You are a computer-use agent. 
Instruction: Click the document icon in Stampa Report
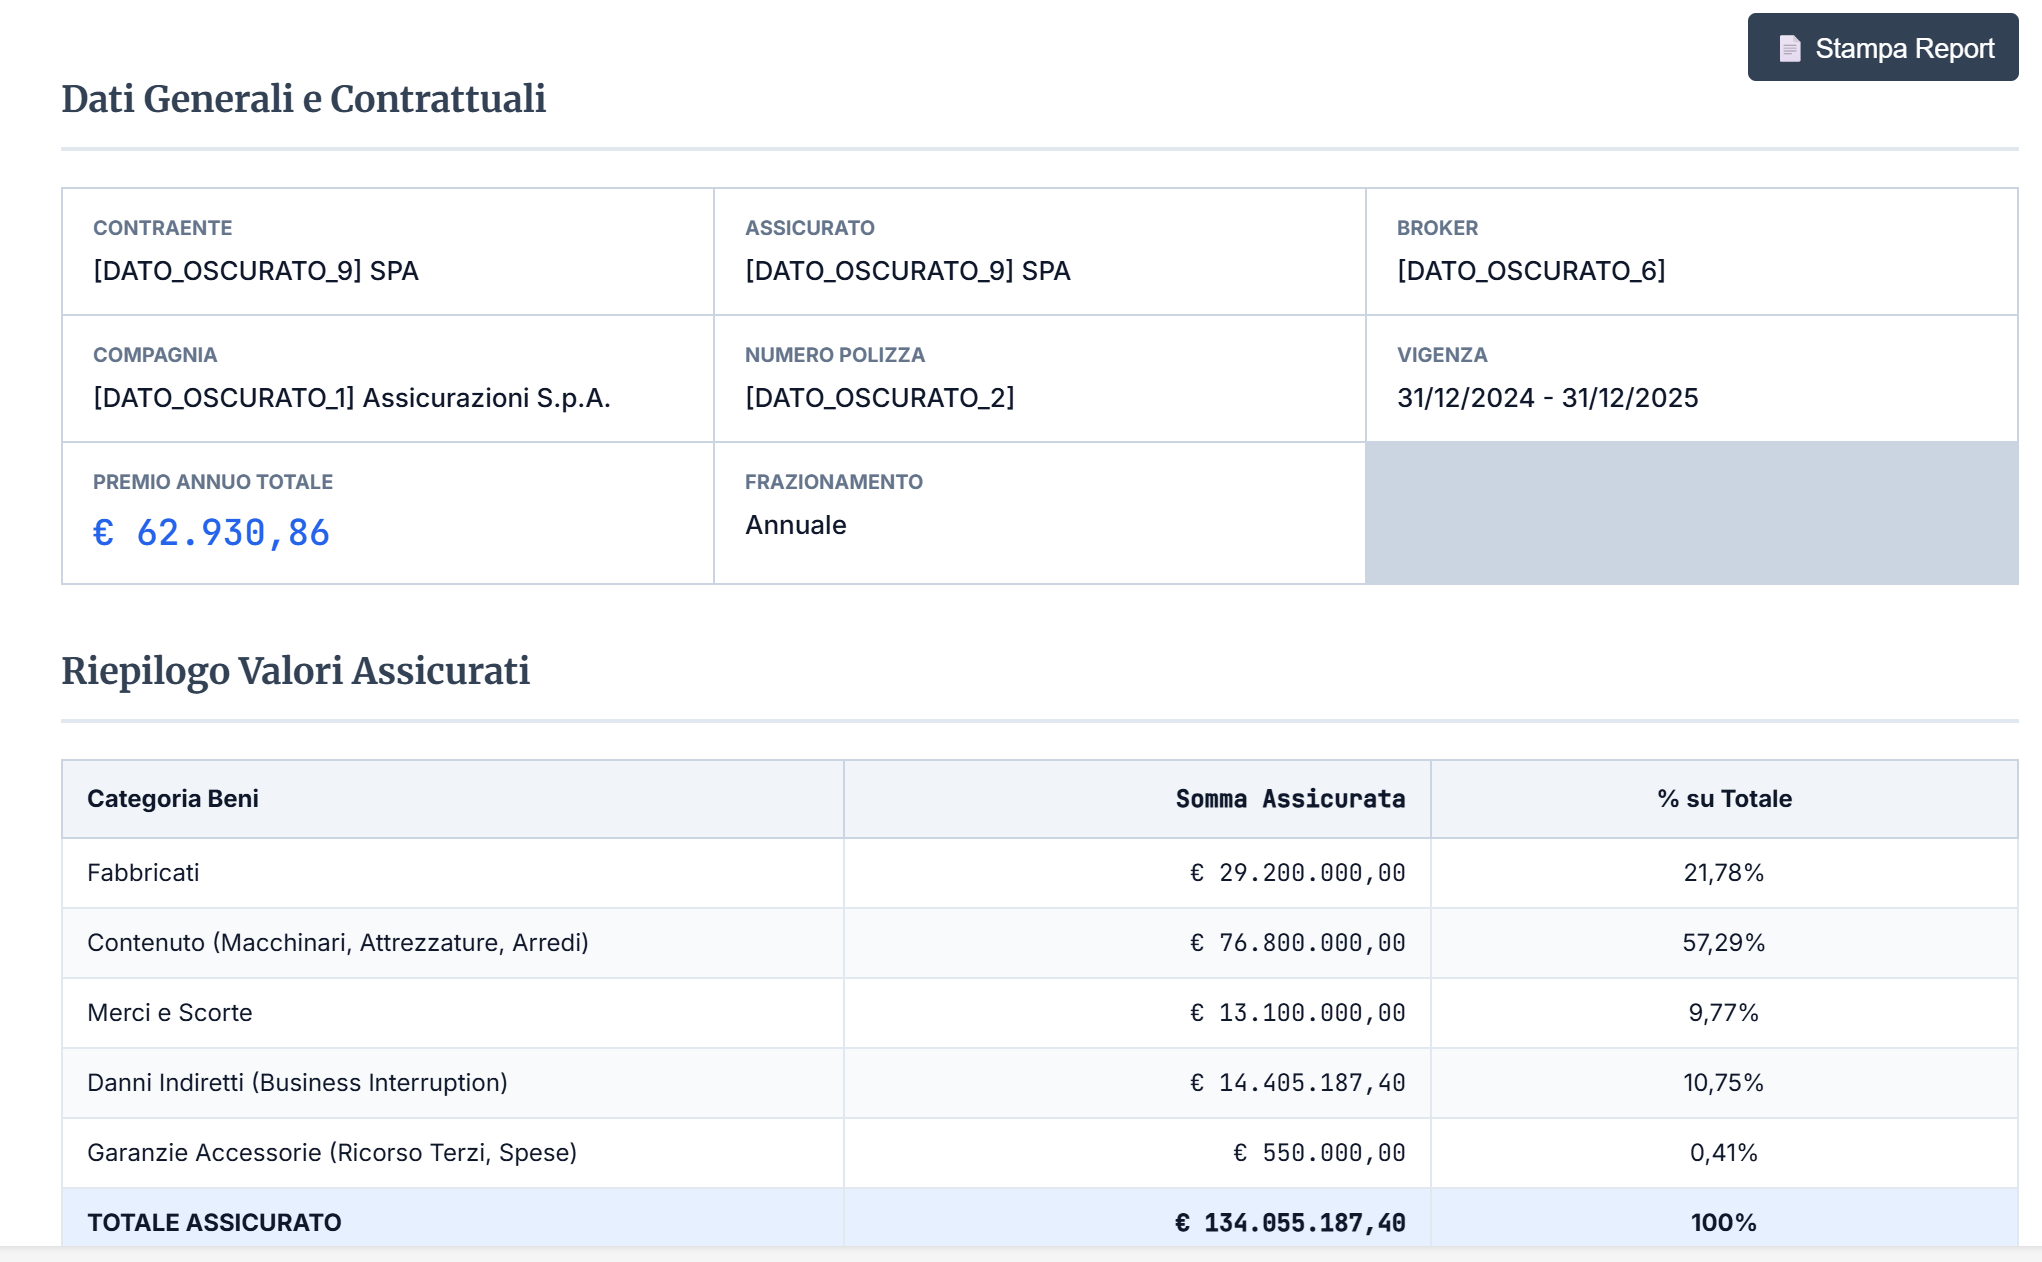coord(1789,48)
